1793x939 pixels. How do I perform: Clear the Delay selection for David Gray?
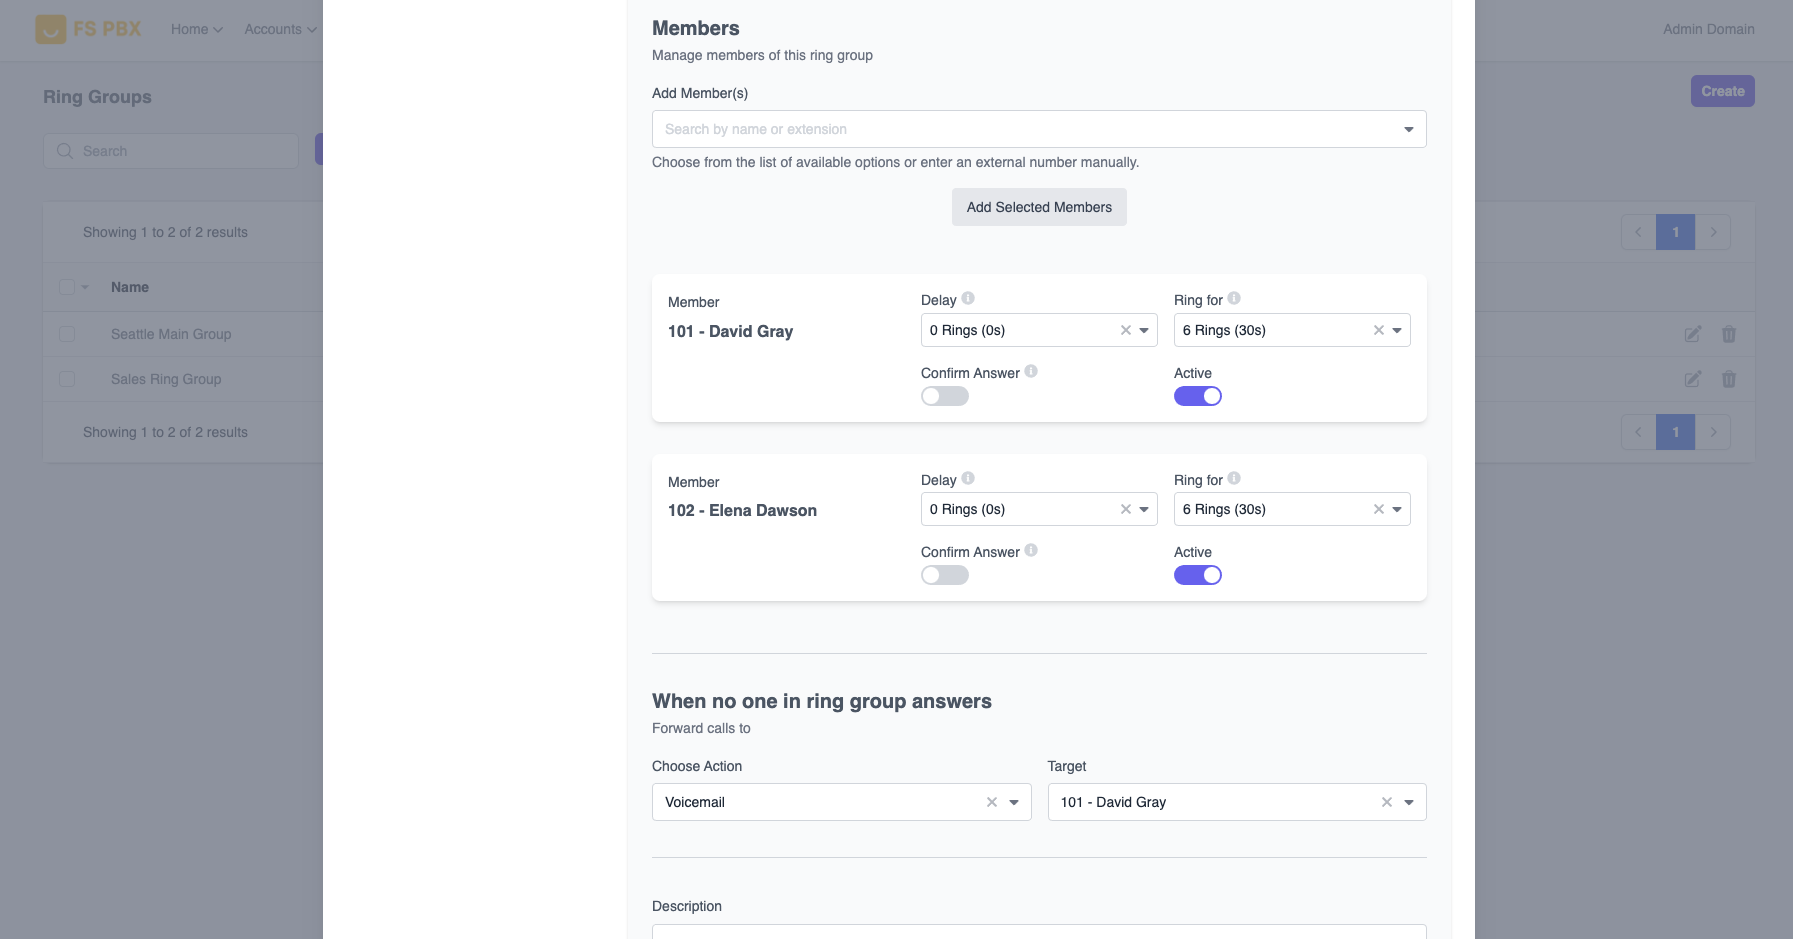tap(1126, 329)
